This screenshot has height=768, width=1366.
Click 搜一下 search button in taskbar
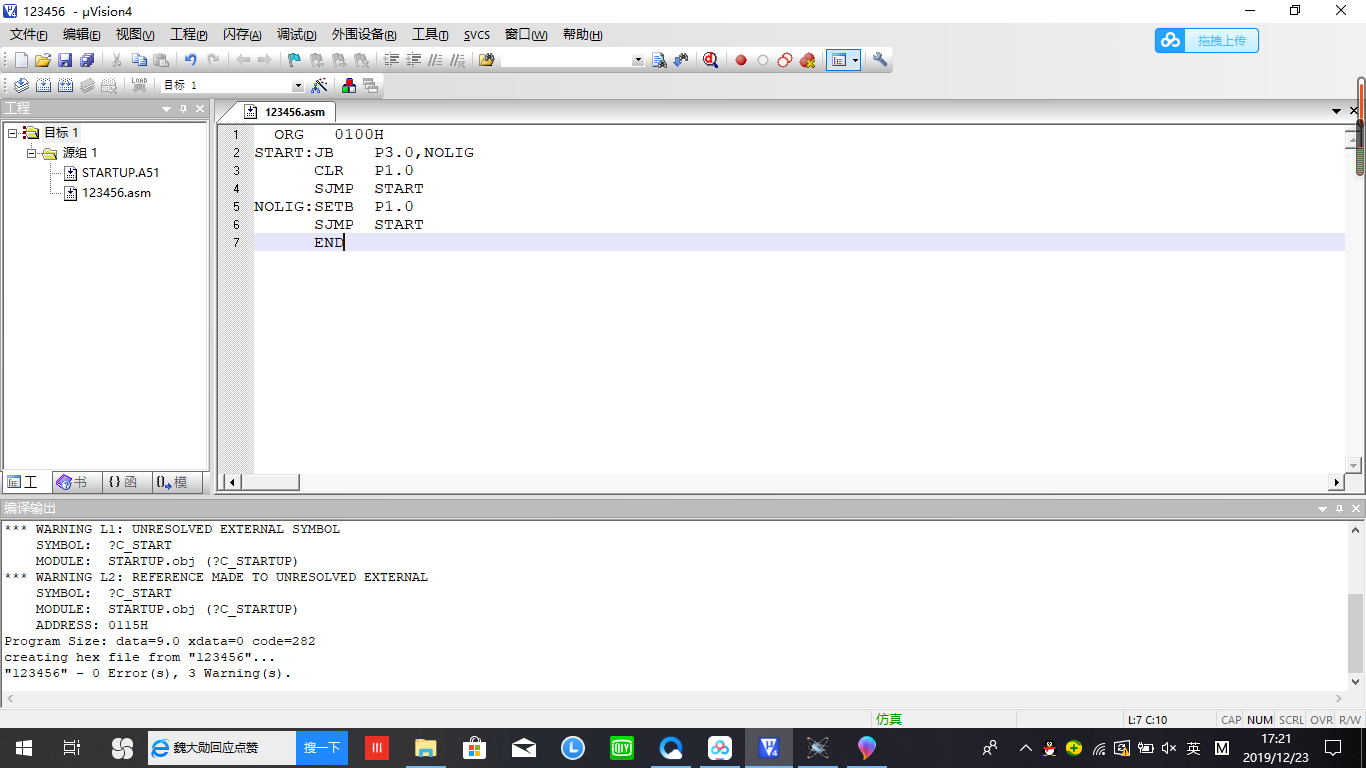tap(322, 748)
